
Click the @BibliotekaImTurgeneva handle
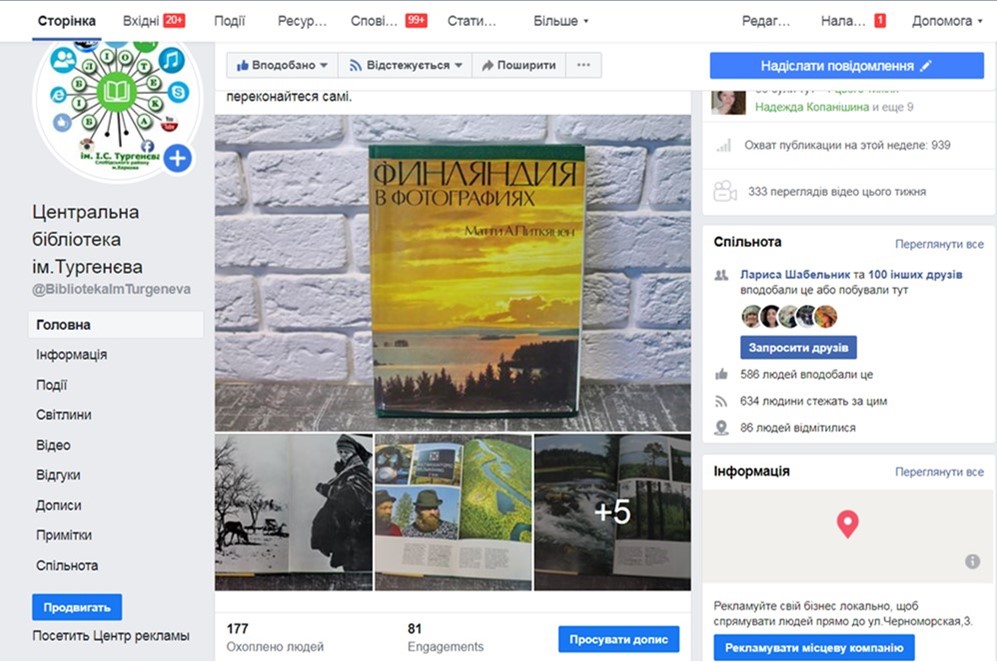(x=111, y=289)
